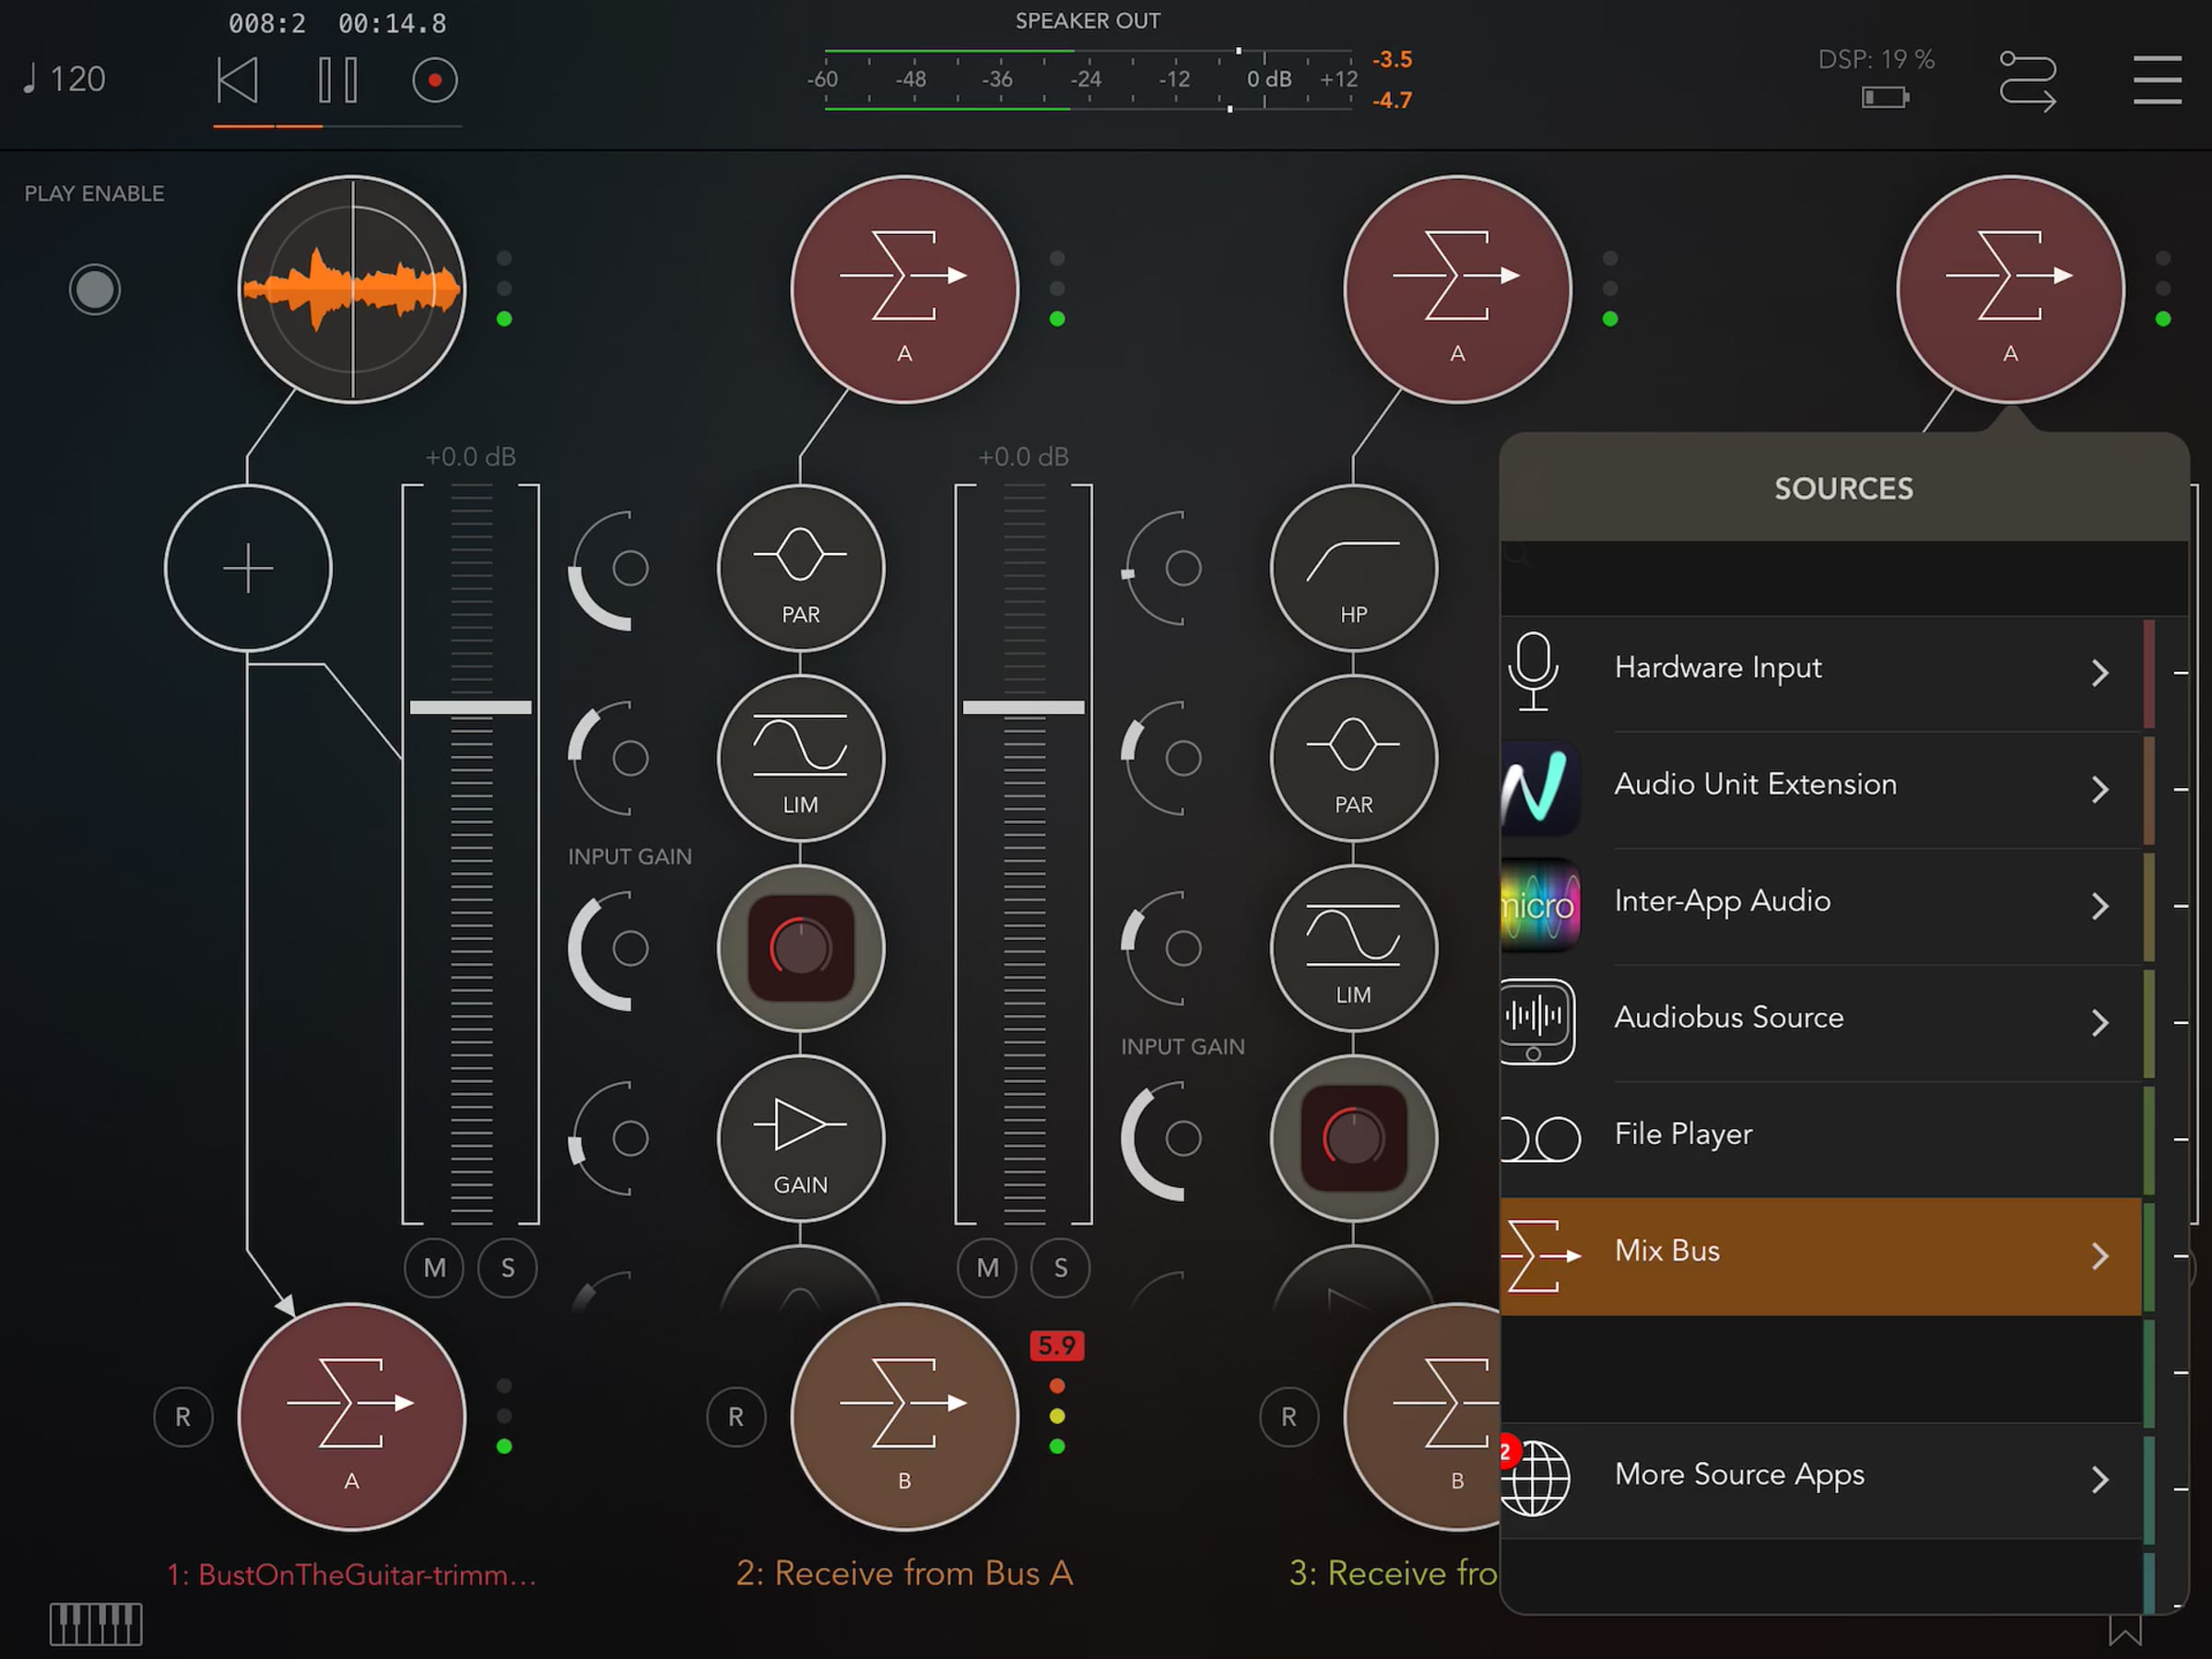Open the hamburger main menu
Screen dimensions: 2212x1659
[x=2156, y=80]
